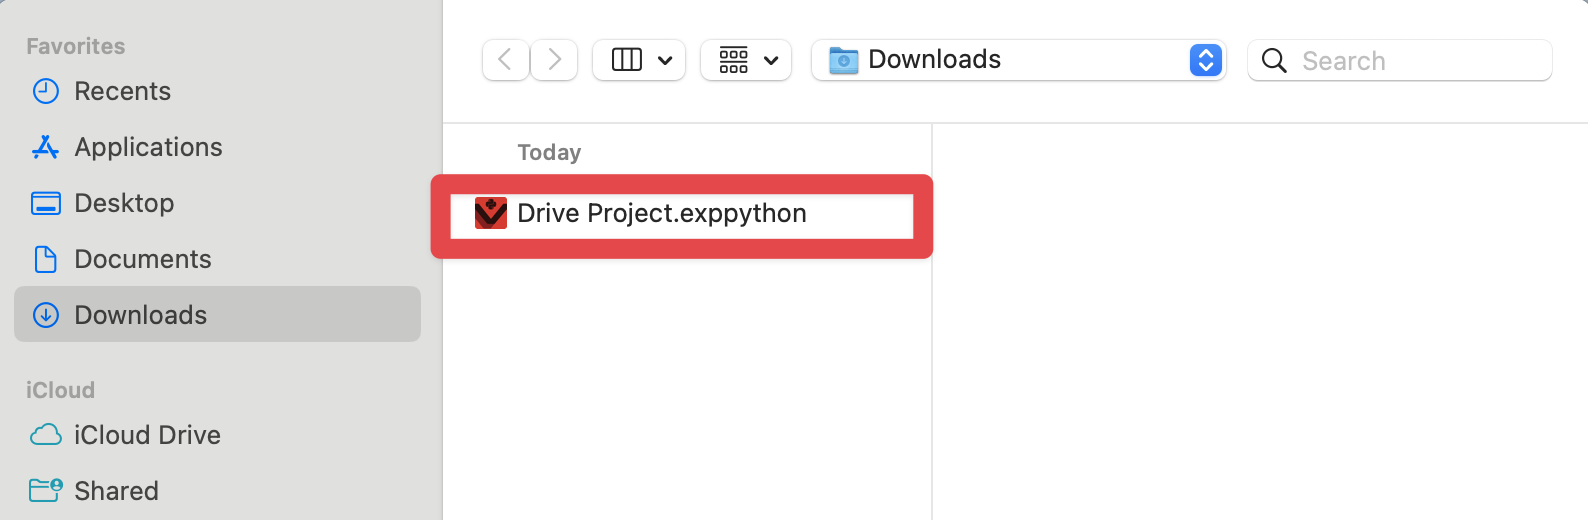The height and width of the screenshot is (520, 1588).
Task: Expand the grouping options chevron
Action: tap(771, 61)
